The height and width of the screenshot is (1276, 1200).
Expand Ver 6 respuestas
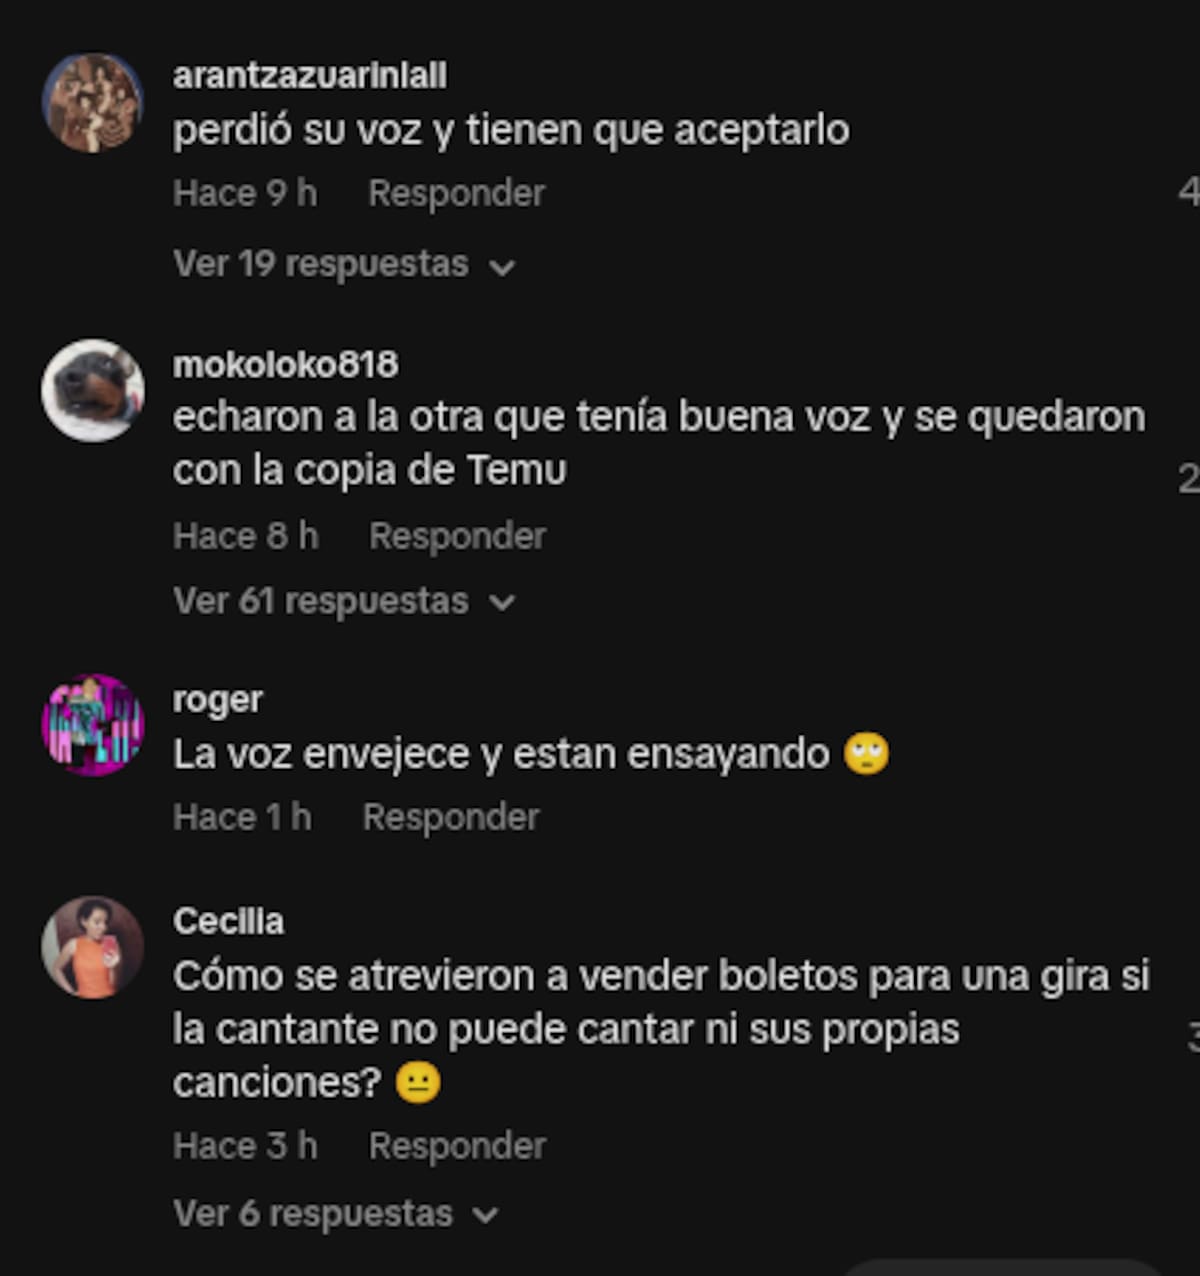pyautogui.click(x=336, y=1214)
